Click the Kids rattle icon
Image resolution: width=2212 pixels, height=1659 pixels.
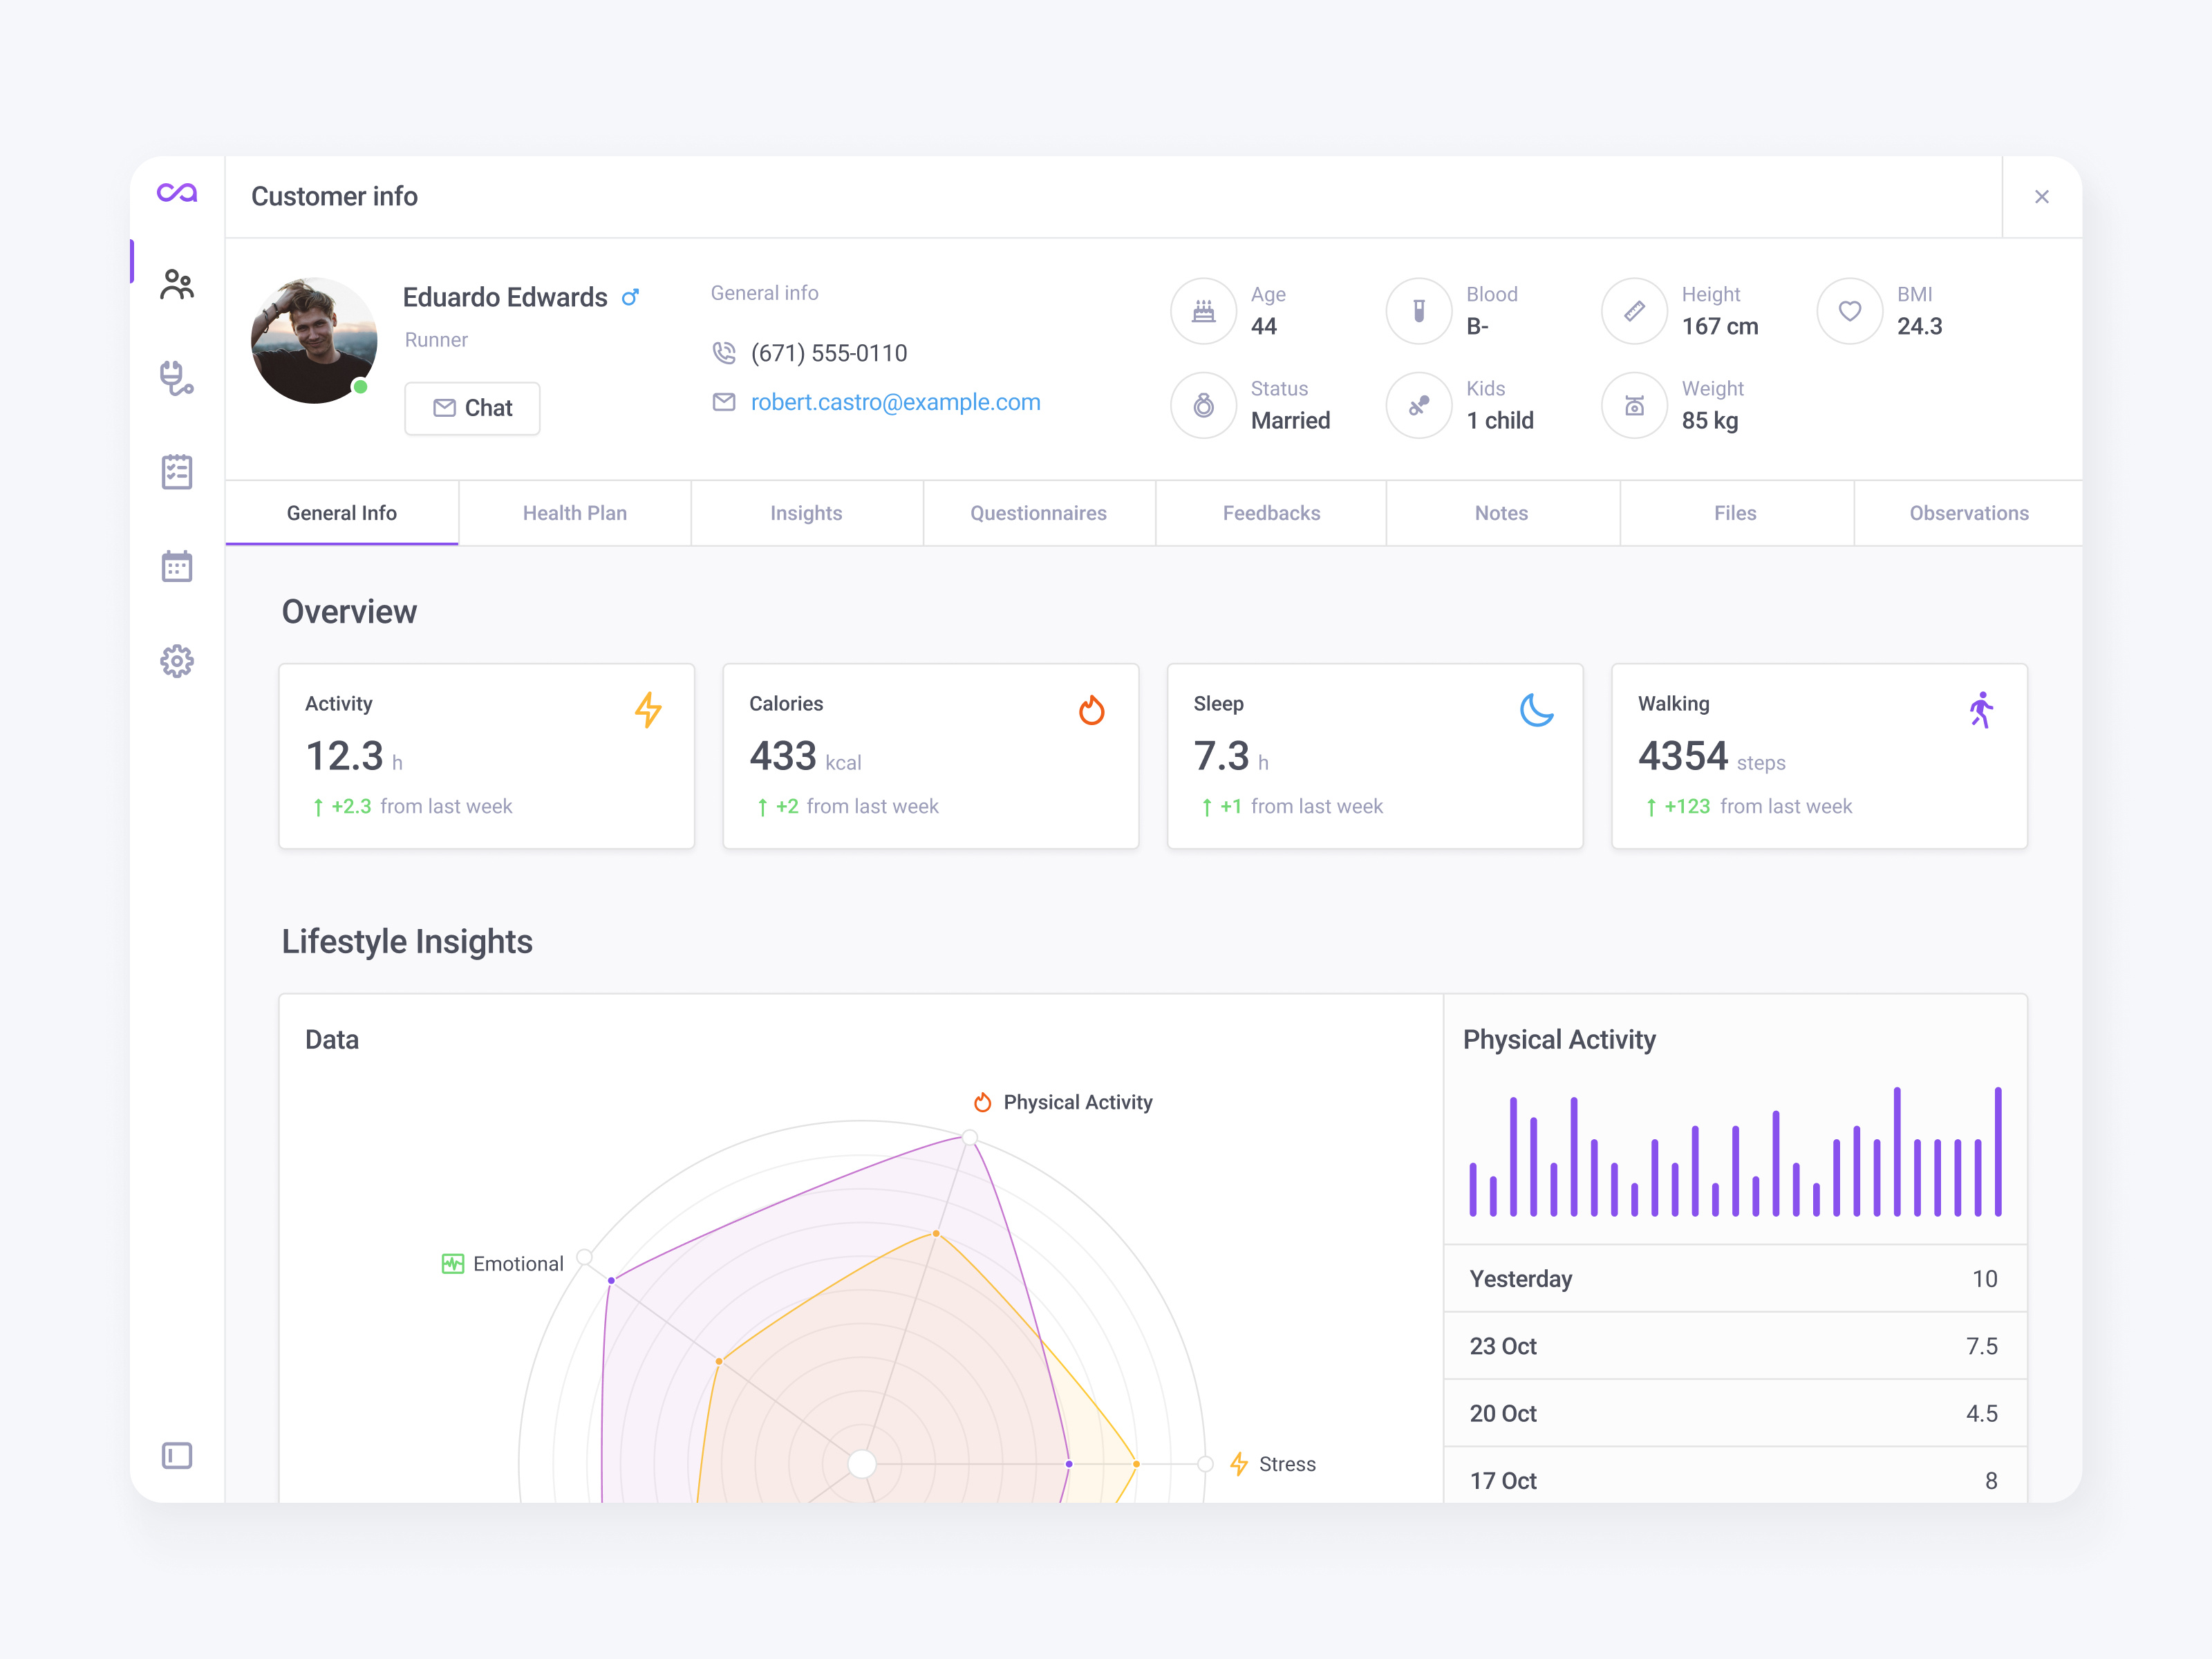(1419, 405)
